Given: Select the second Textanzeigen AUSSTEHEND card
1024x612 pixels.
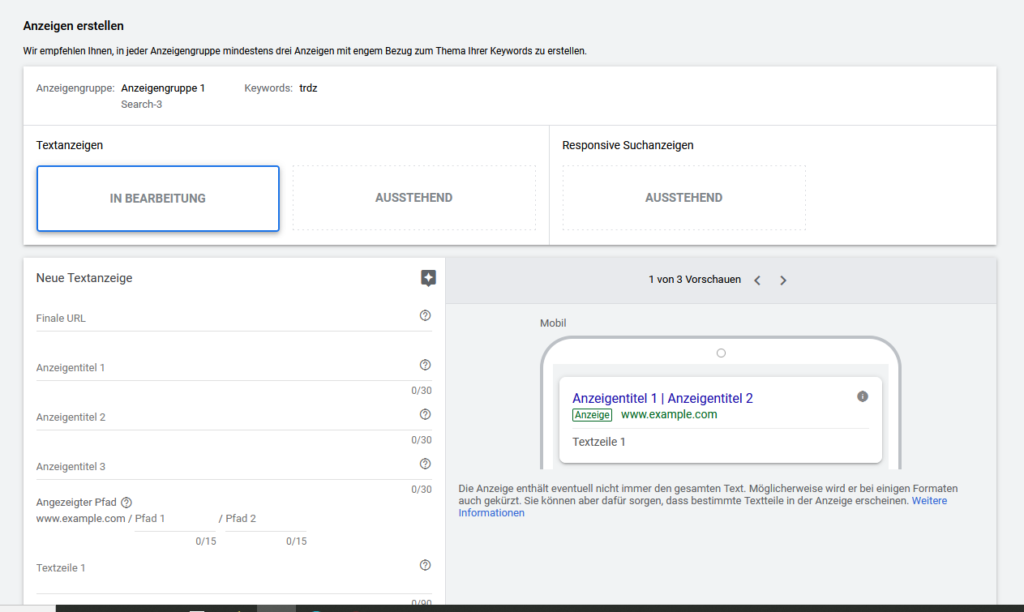Looking at the screenshot, I should 414,198.
